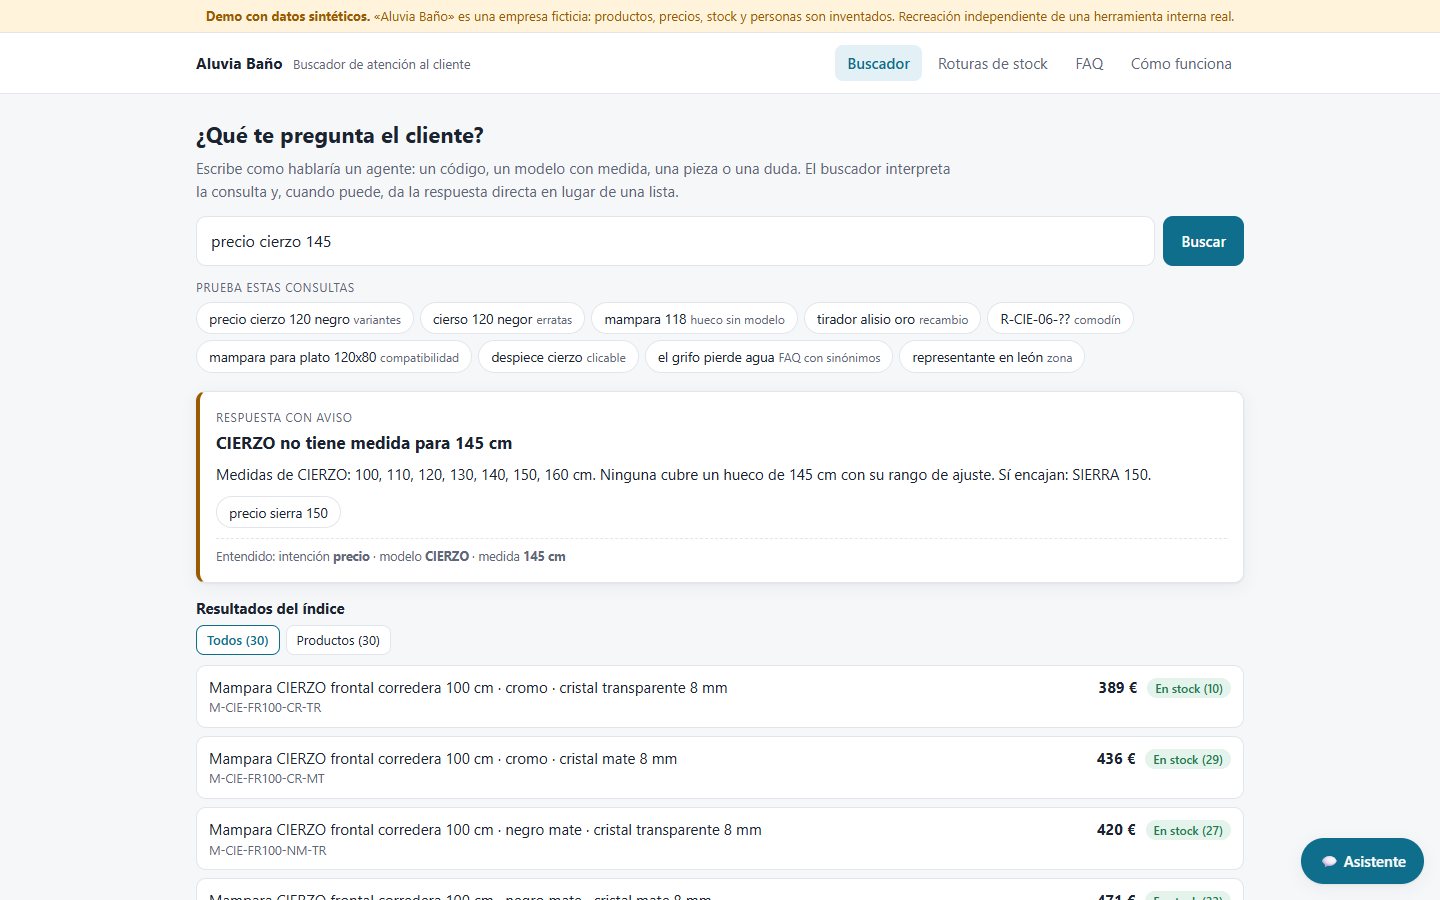Open the CIERZO 100 cm cromo cristal transparente result
The width and height of the screenshot is (1440, 900).
(720, 696)
